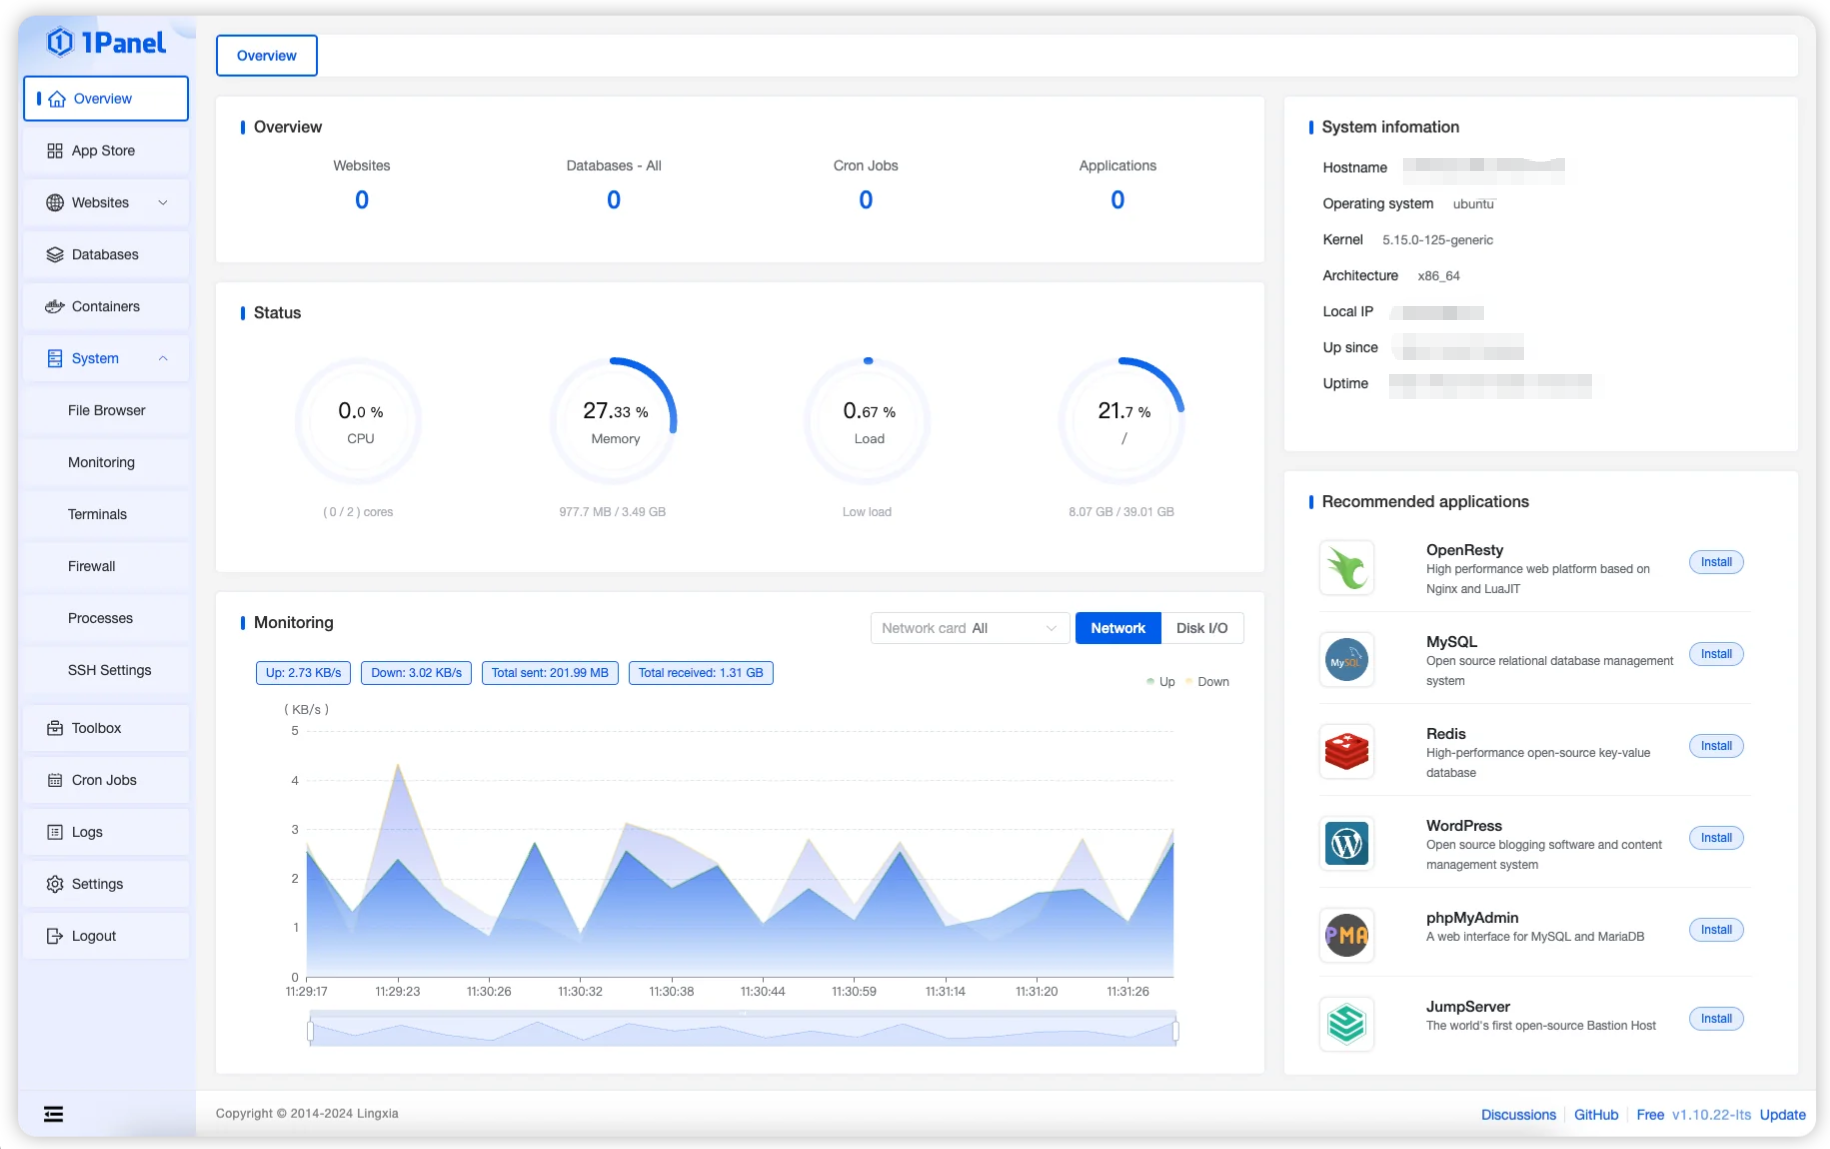Click the Containers docker icon

55,307
